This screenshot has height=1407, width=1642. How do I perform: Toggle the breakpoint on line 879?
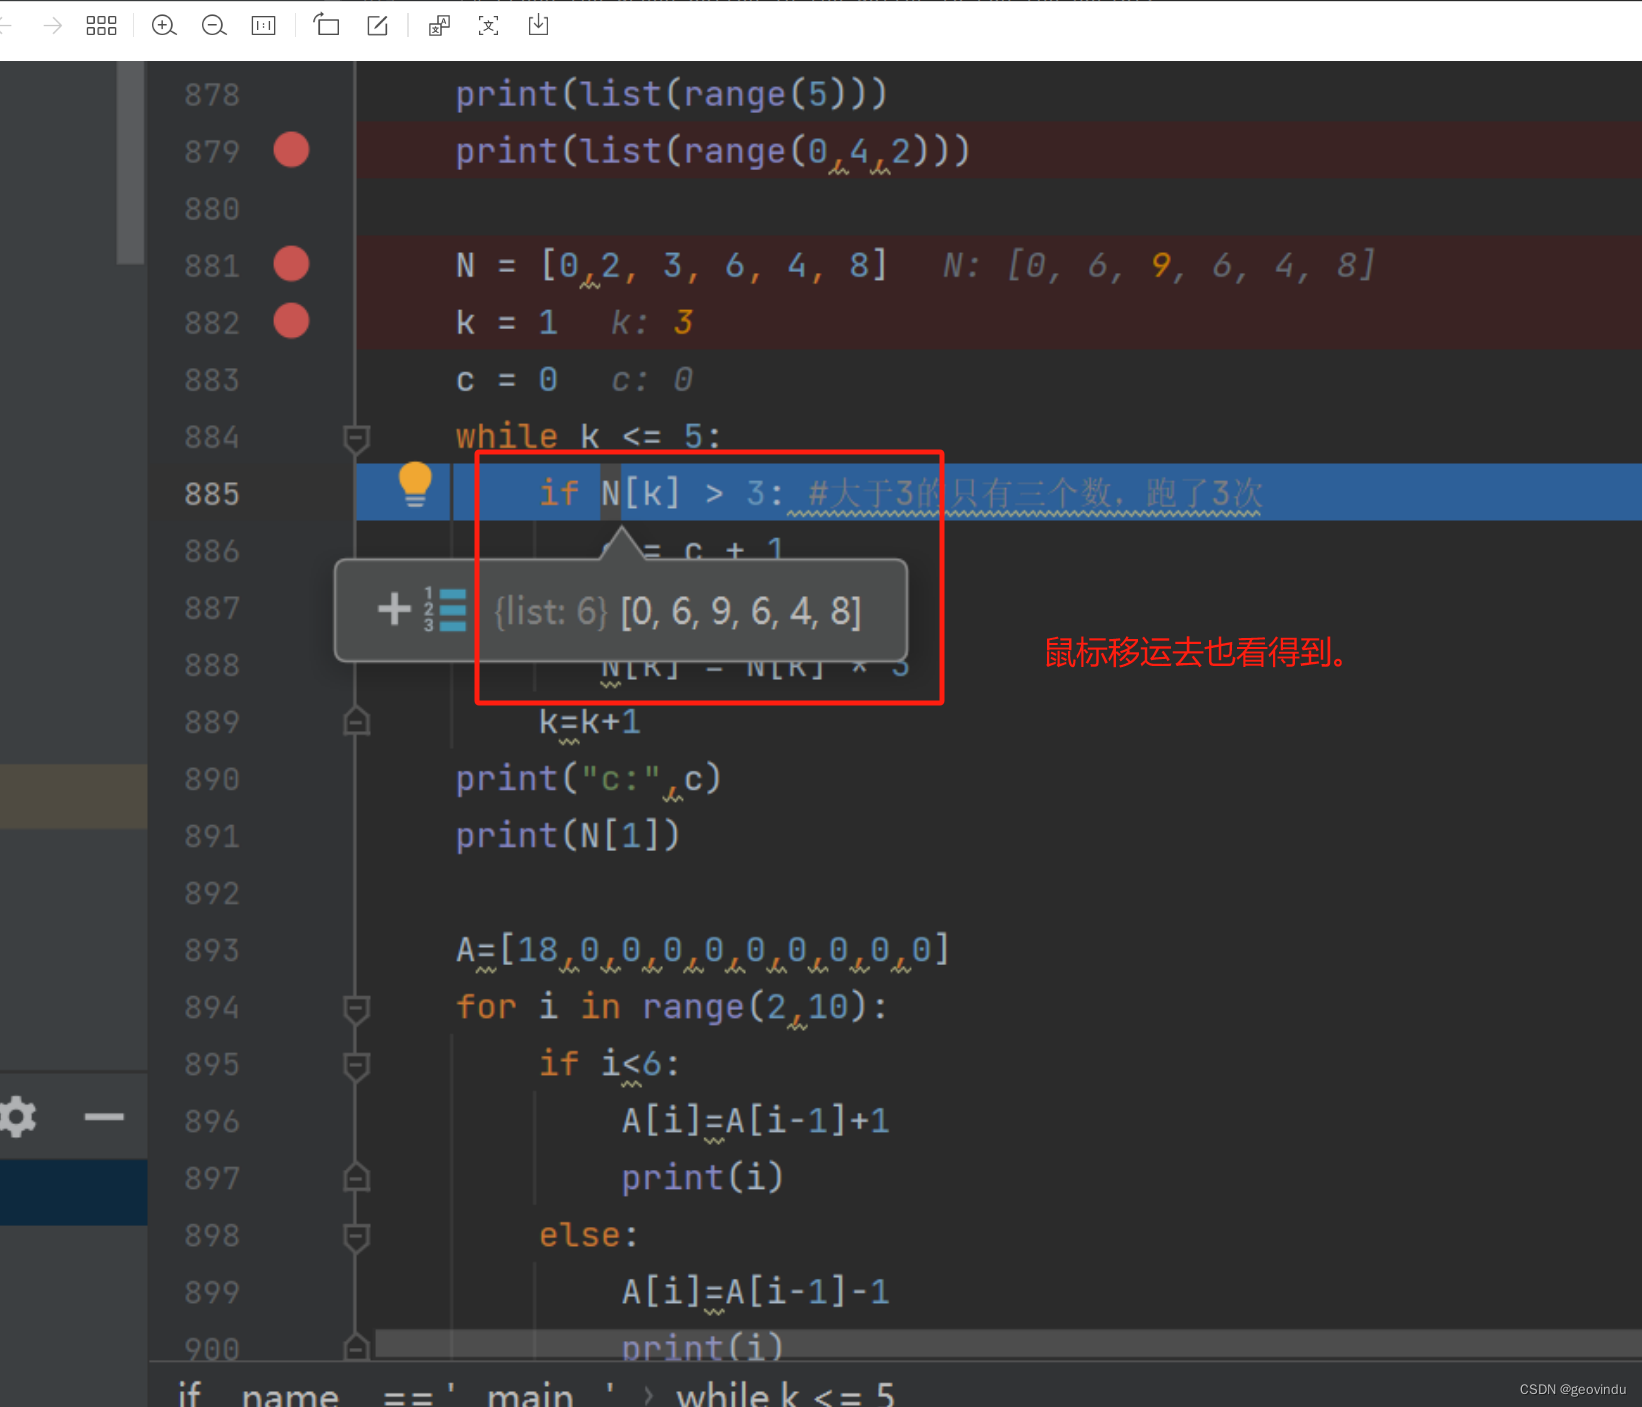(x=291, y=150)
